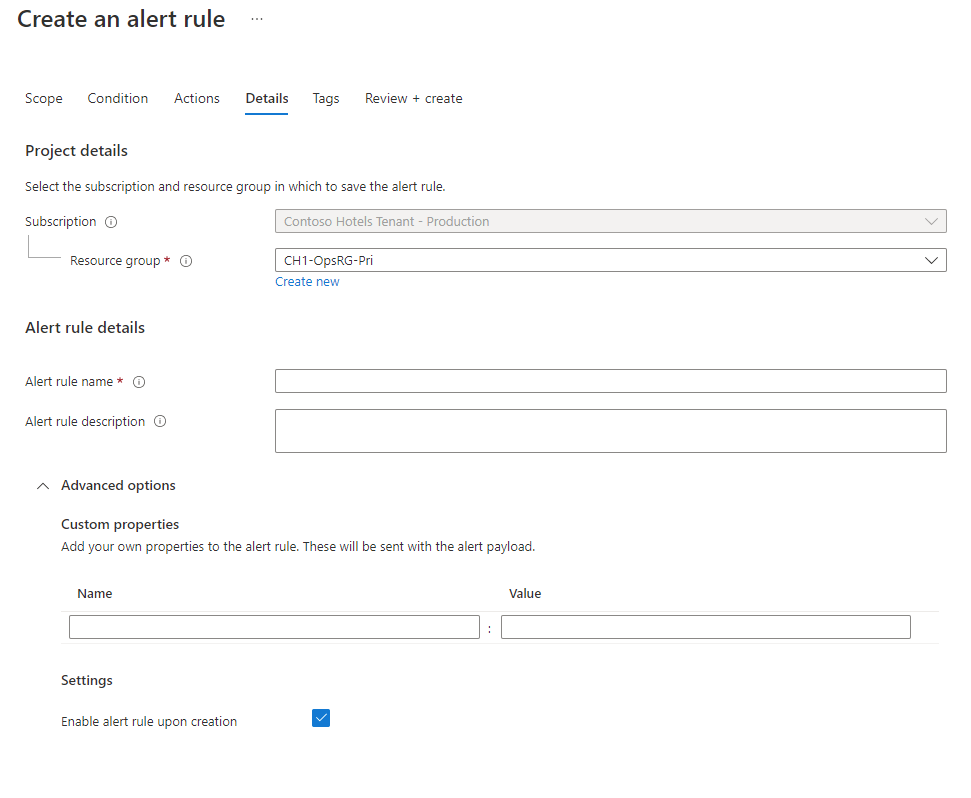This screenshot has width=971, height=798.
Task: Open the Subscription dropdown
Action: coord(611,221)
